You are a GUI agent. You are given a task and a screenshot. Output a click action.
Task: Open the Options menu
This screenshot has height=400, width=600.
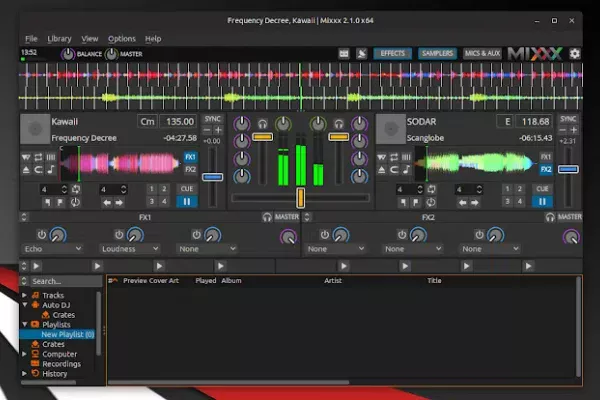click(122, 39)
